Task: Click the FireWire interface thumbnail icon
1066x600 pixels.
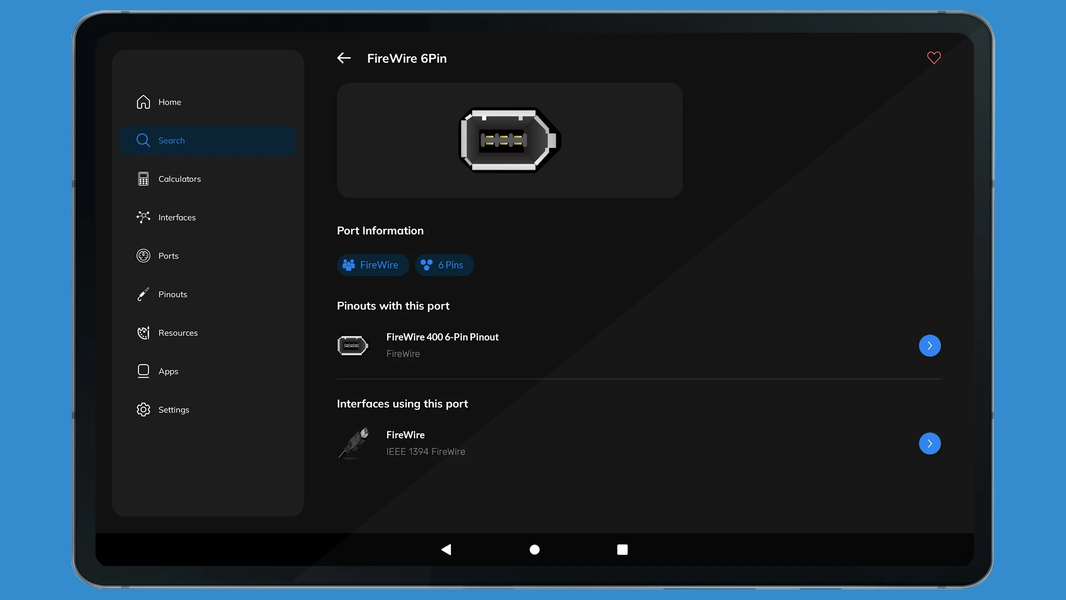Action: (352, 443)
